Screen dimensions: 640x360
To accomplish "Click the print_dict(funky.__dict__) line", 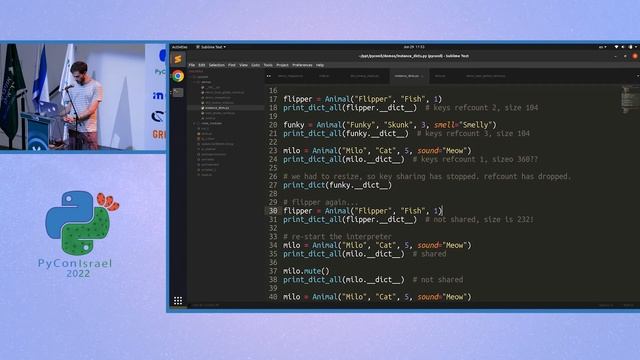I will [337, 185].
